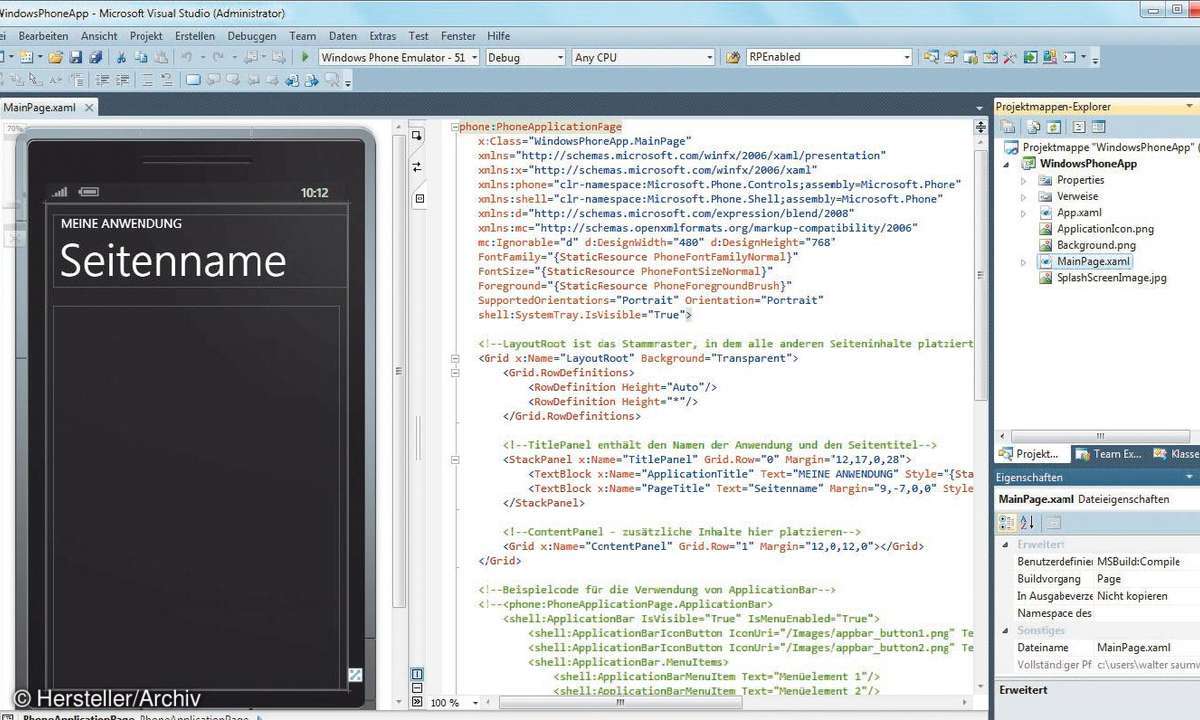The image size is (1200, 720).
Task: Click the decrease indent icon in second toolbar
Action: 102,80
